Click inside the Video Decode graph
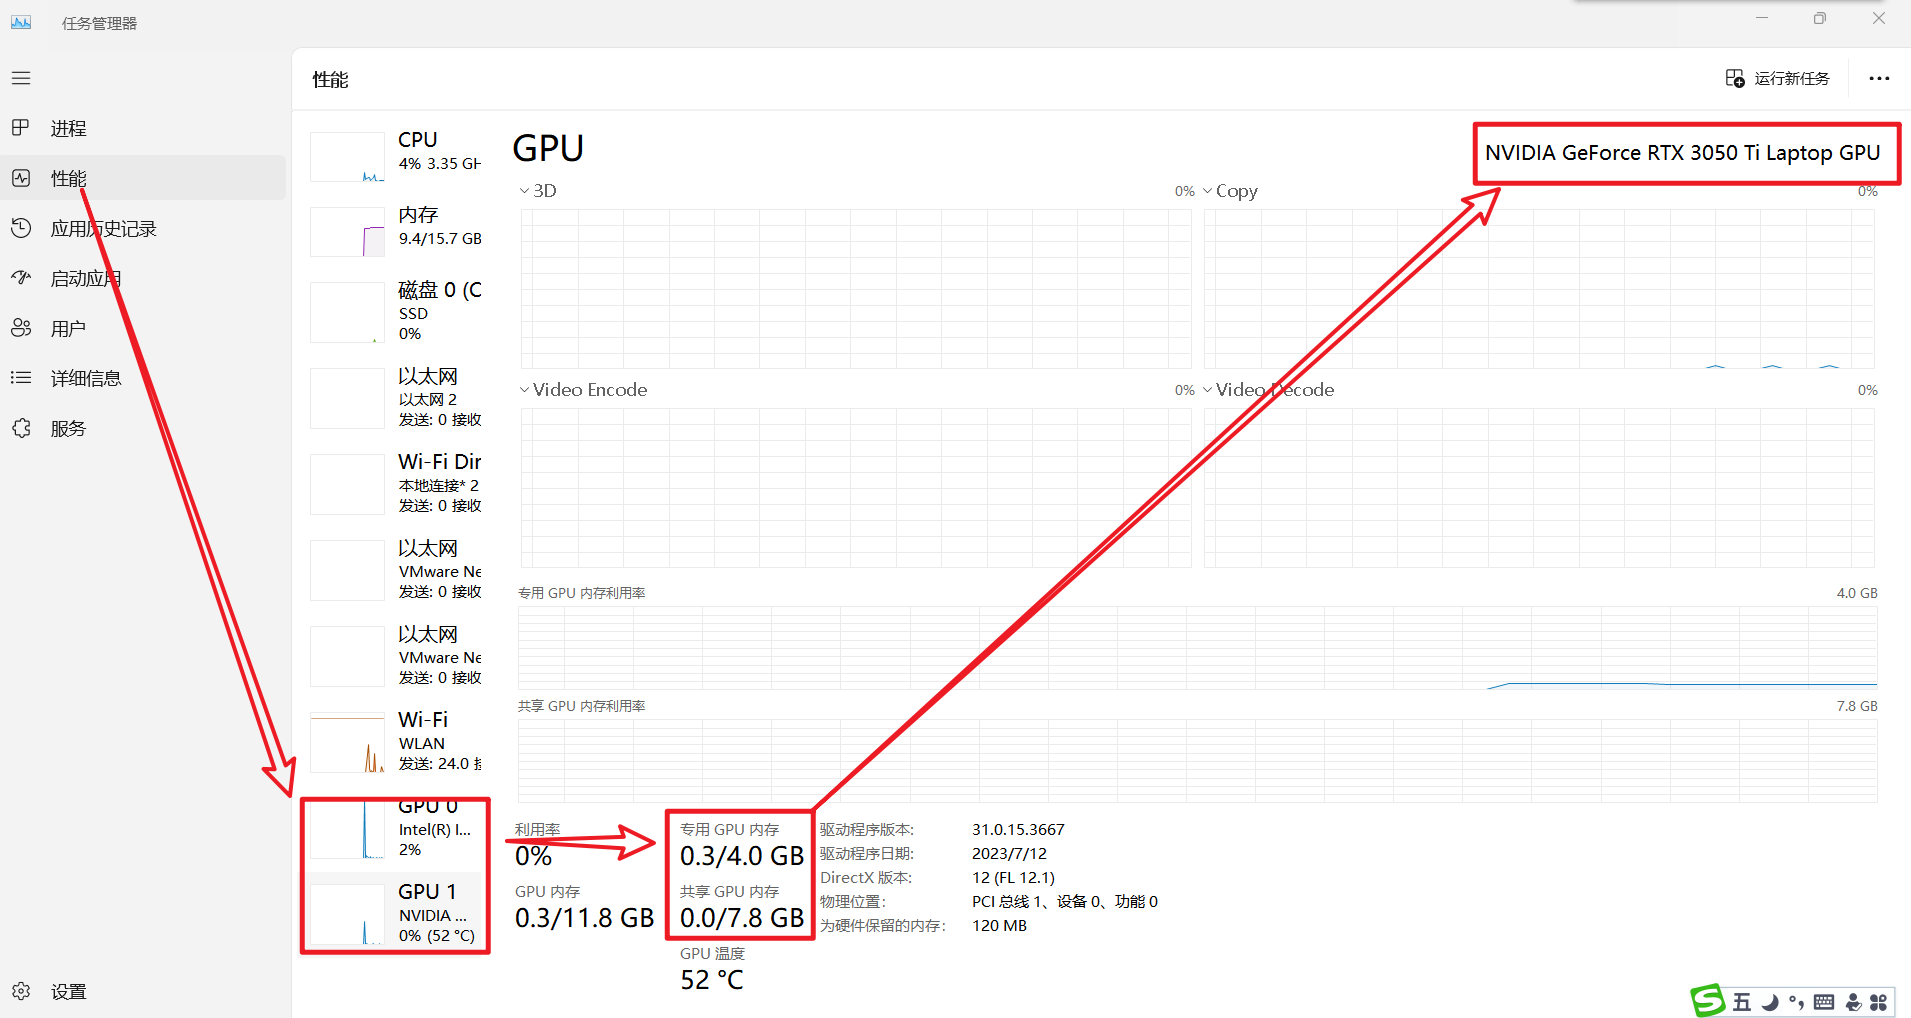The height and width of the screenshot is (1018, 1911). pos(1539,487)
